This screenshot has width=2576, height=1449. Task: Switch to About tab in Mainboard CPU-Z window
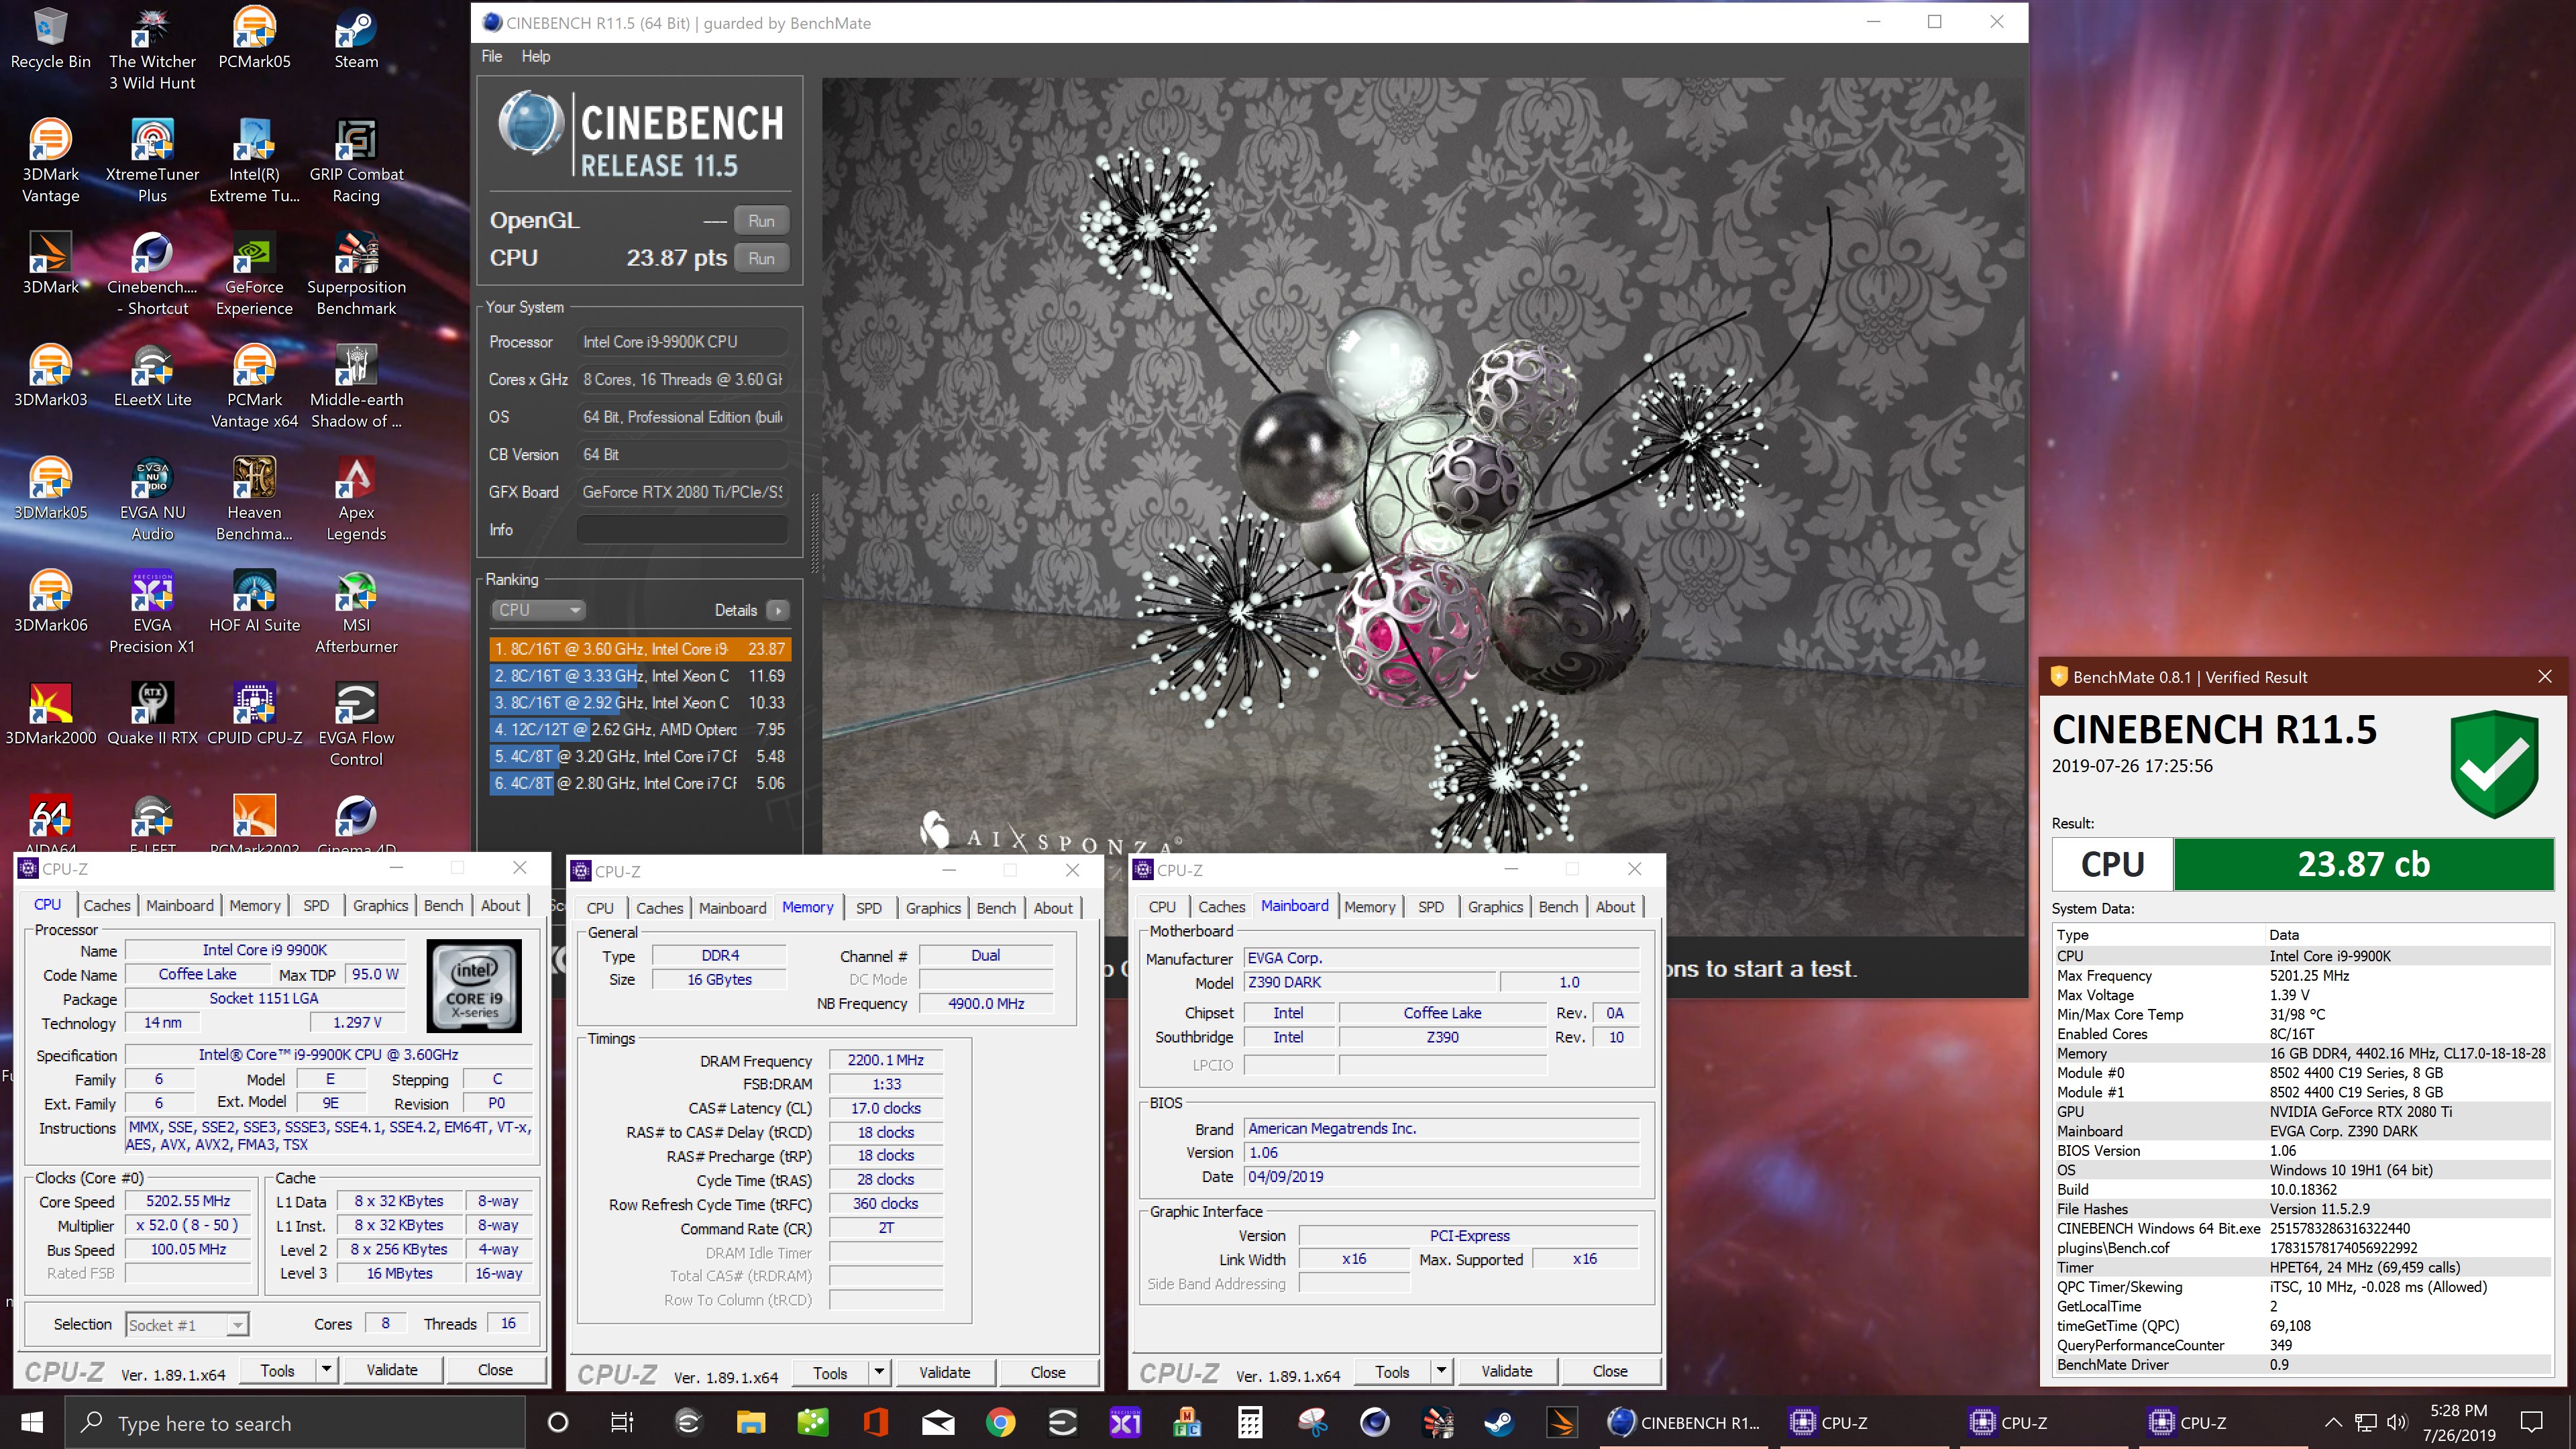(1615, 907)
